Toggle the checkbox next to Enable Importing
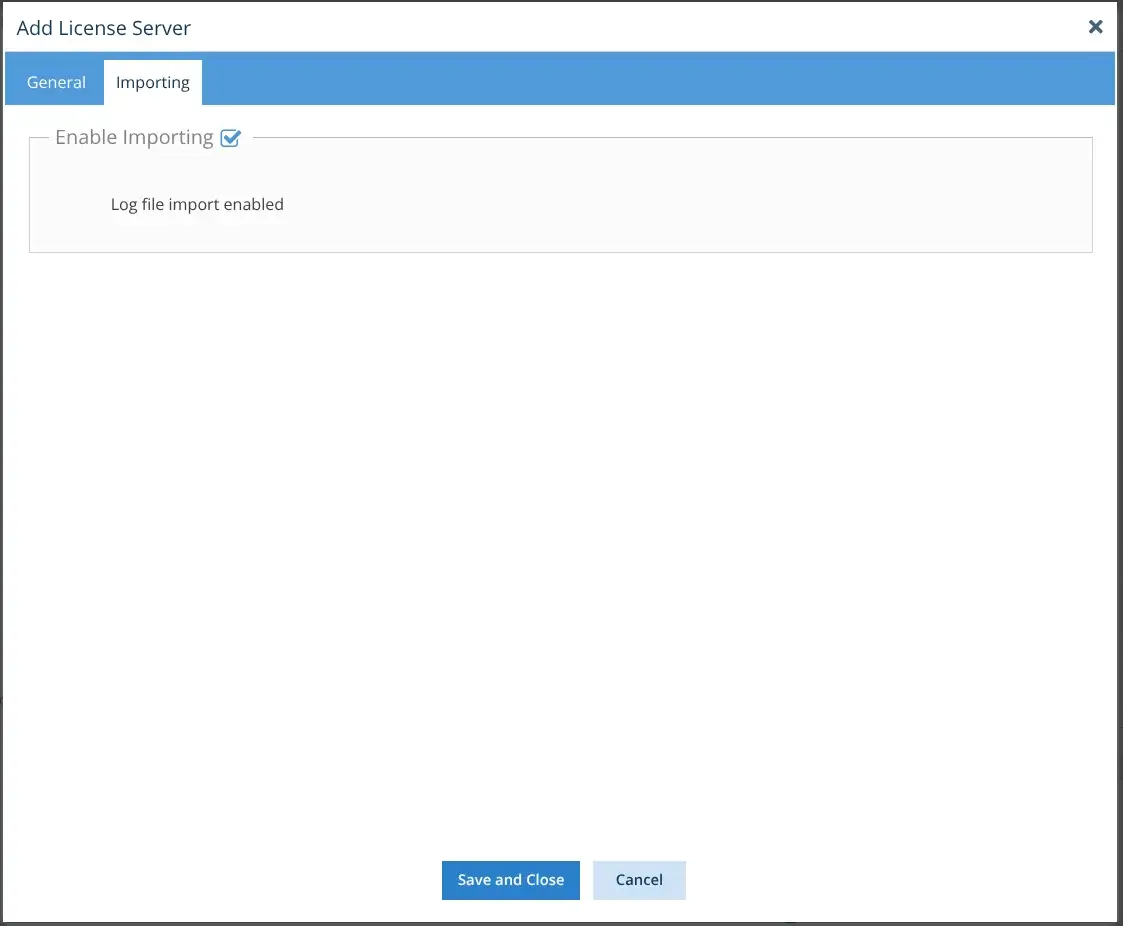Image resolution: width=1123 pixels, height=926 pixels. [231, 137]
